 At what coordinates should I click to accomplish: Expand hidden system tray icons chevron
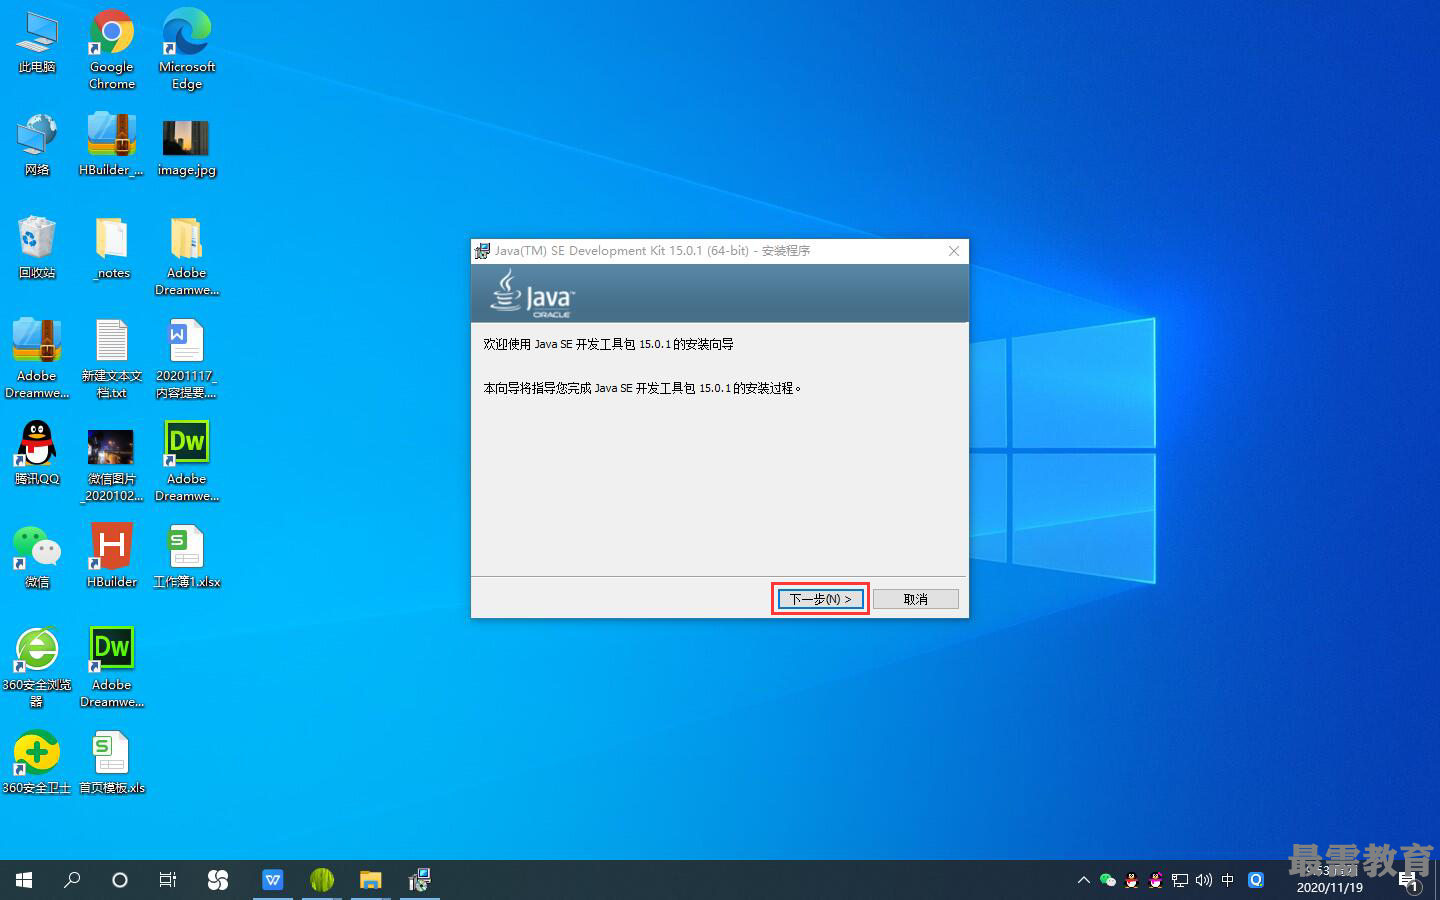[1083, 880]
